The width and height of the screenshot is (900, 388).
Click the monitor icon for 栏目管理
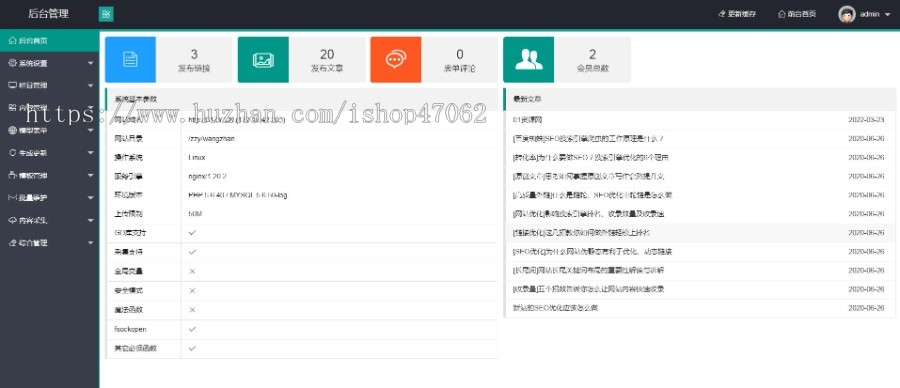pos(13,86)
